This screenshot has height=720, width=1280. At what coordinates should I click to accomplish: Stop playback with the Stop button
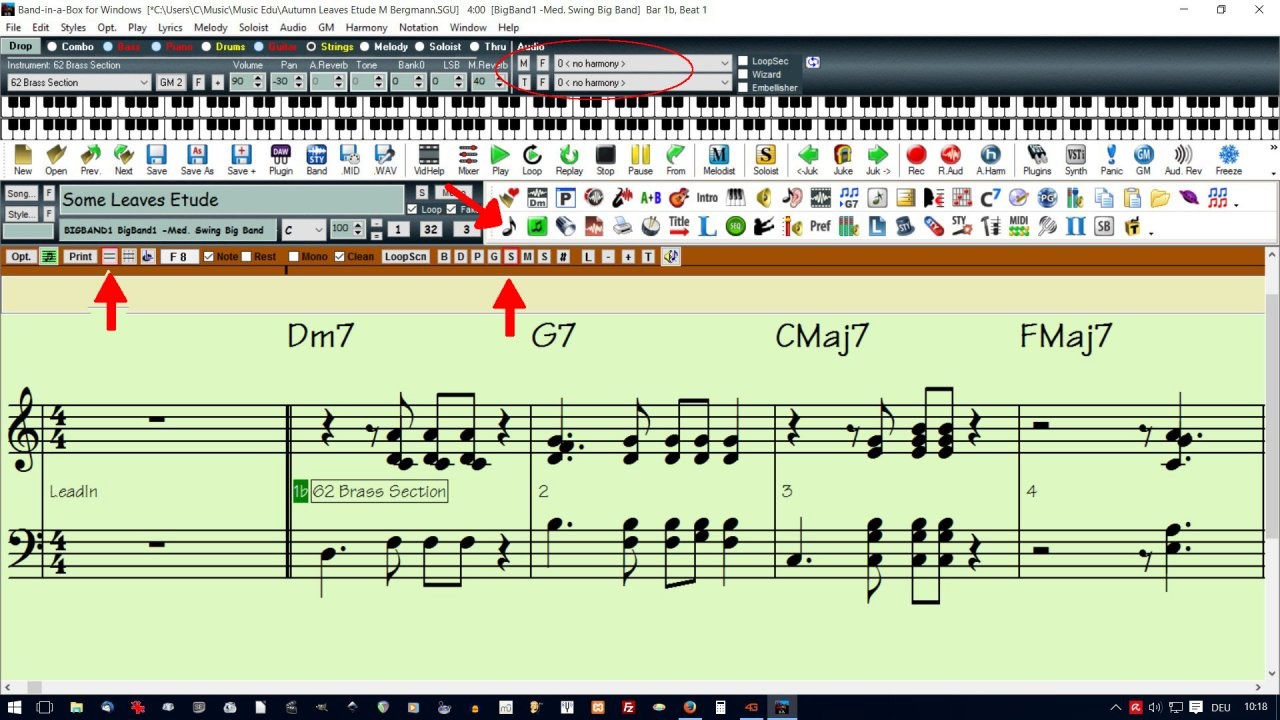pyautogui.click(x=605, y=160)
